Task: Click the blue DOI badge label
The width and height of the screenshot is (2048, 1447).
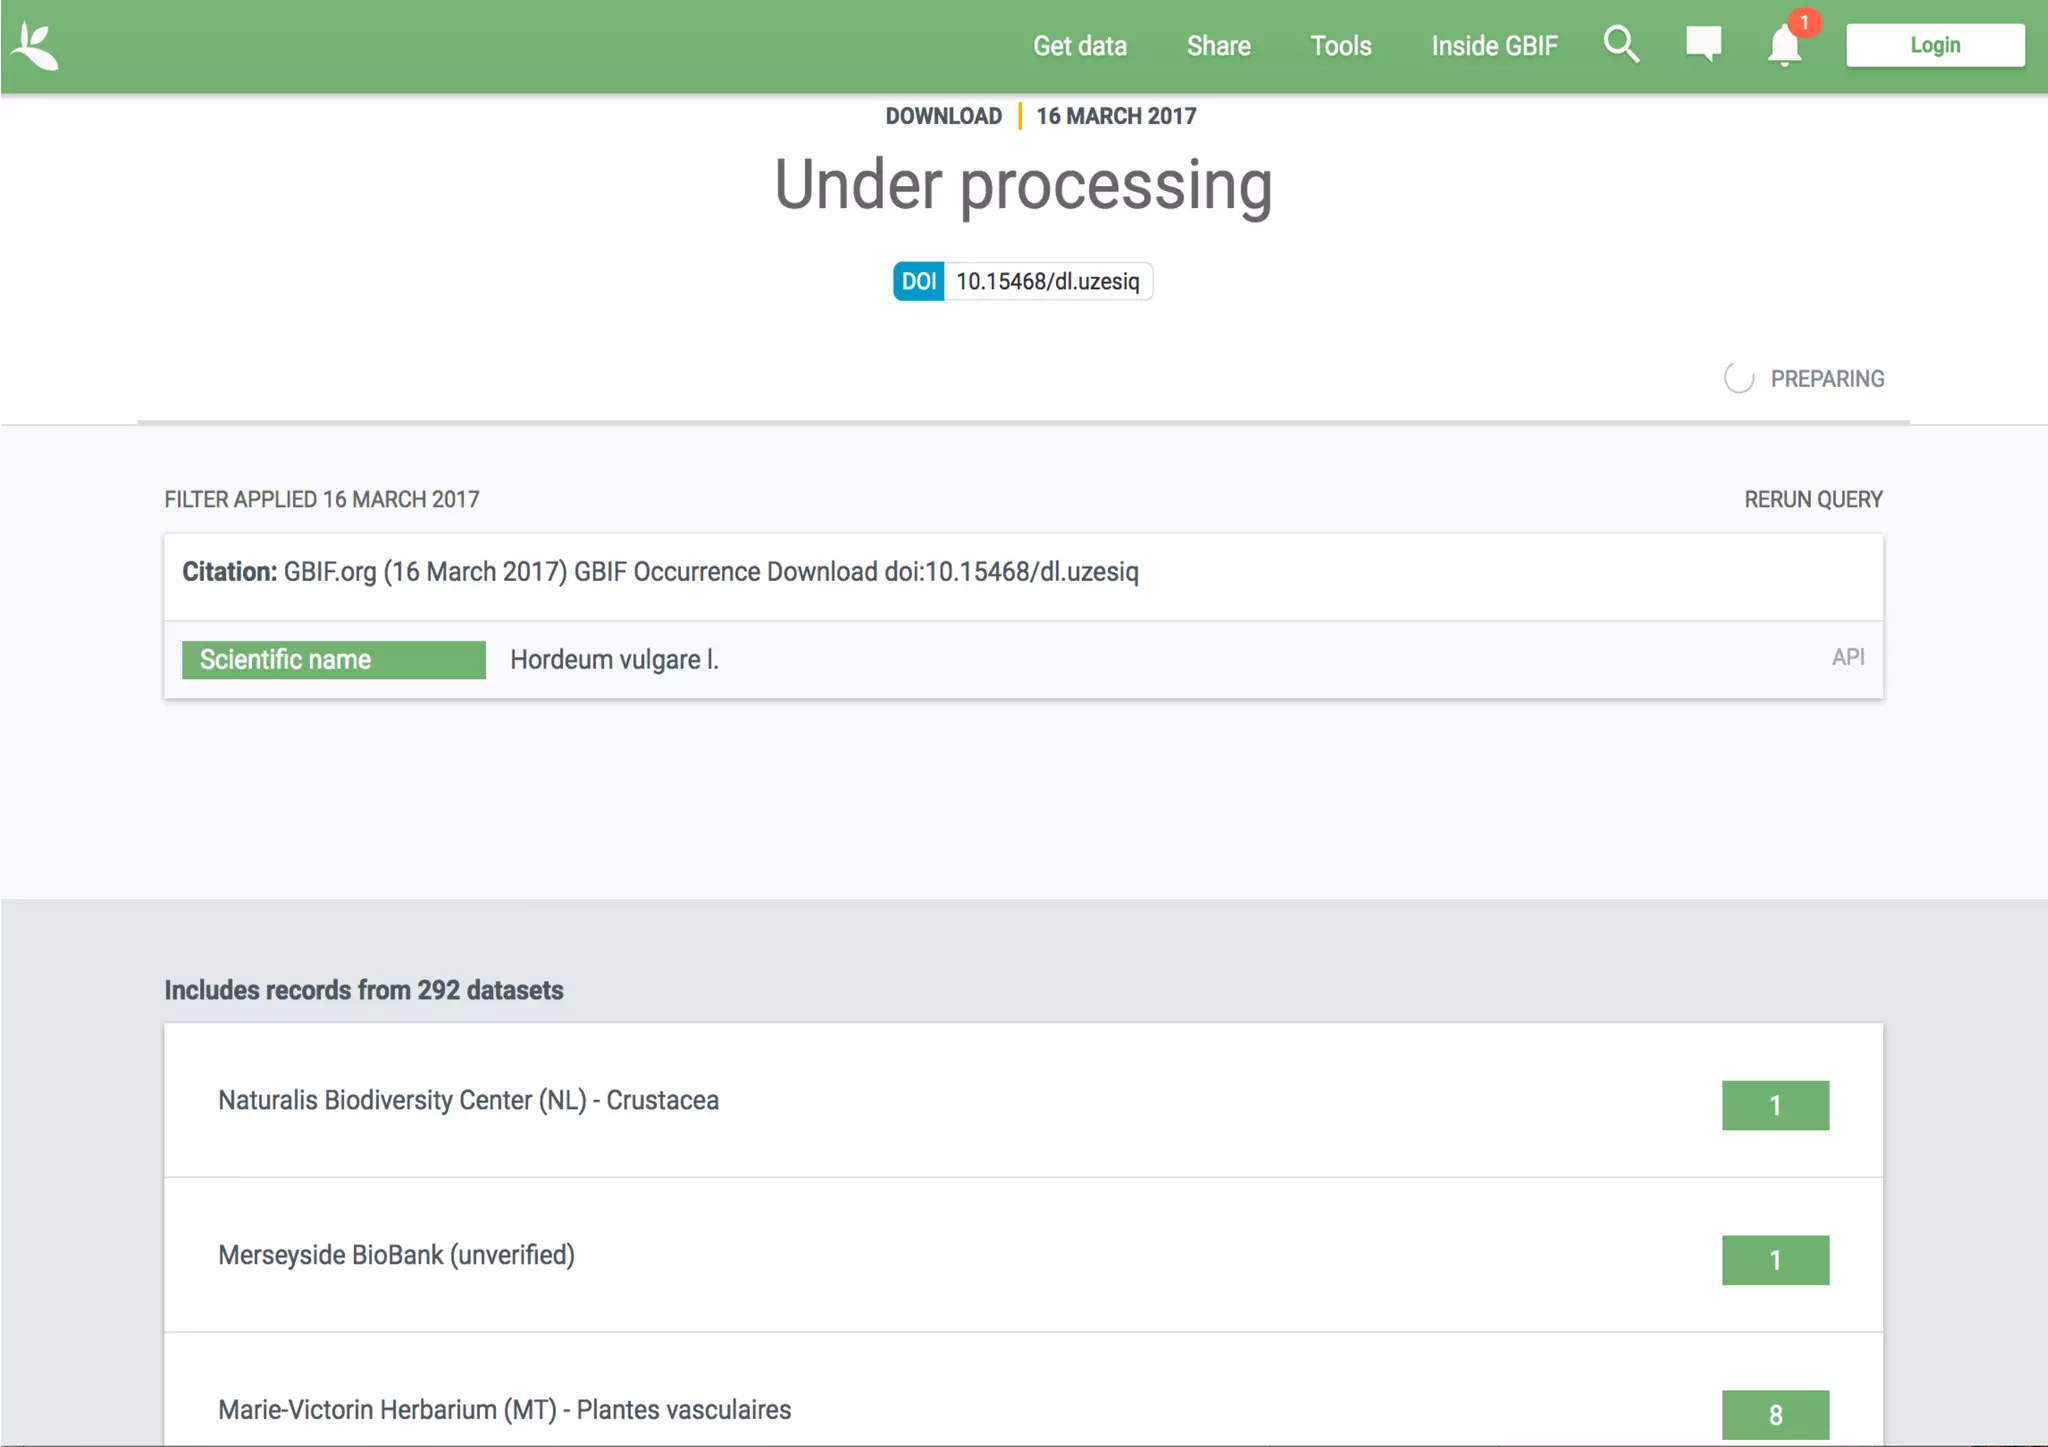Action: click(x=918, y=282)
